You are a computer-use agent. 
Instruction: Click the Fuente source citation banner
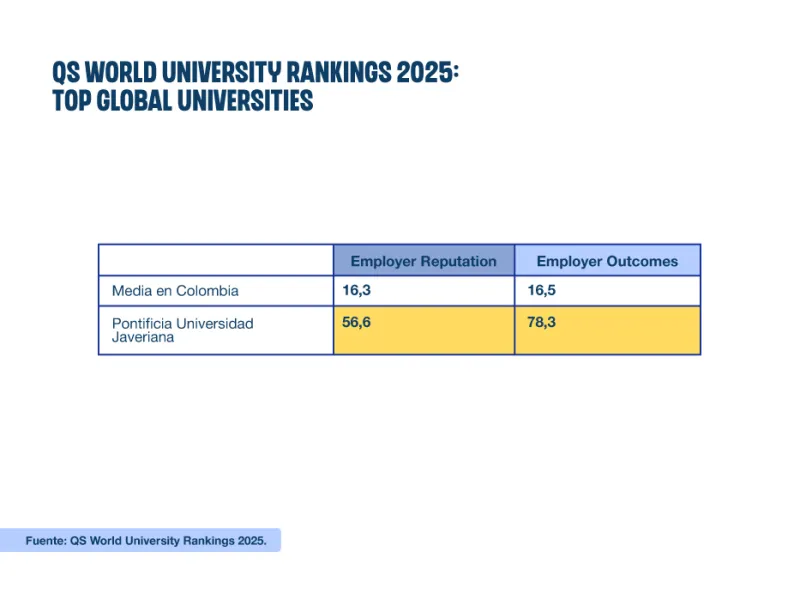click(141, 539)
